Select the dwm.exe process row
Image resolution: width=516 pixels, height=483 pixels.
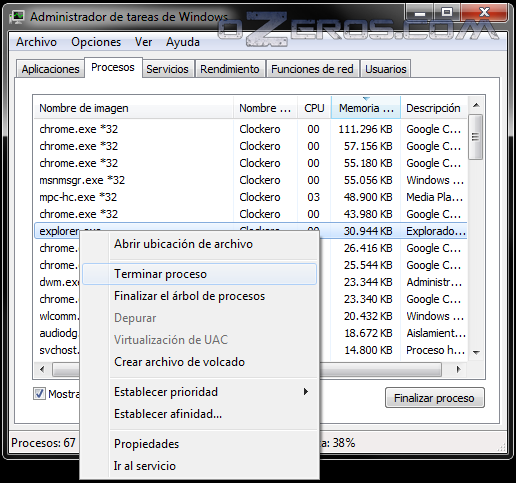coord(59,282)
